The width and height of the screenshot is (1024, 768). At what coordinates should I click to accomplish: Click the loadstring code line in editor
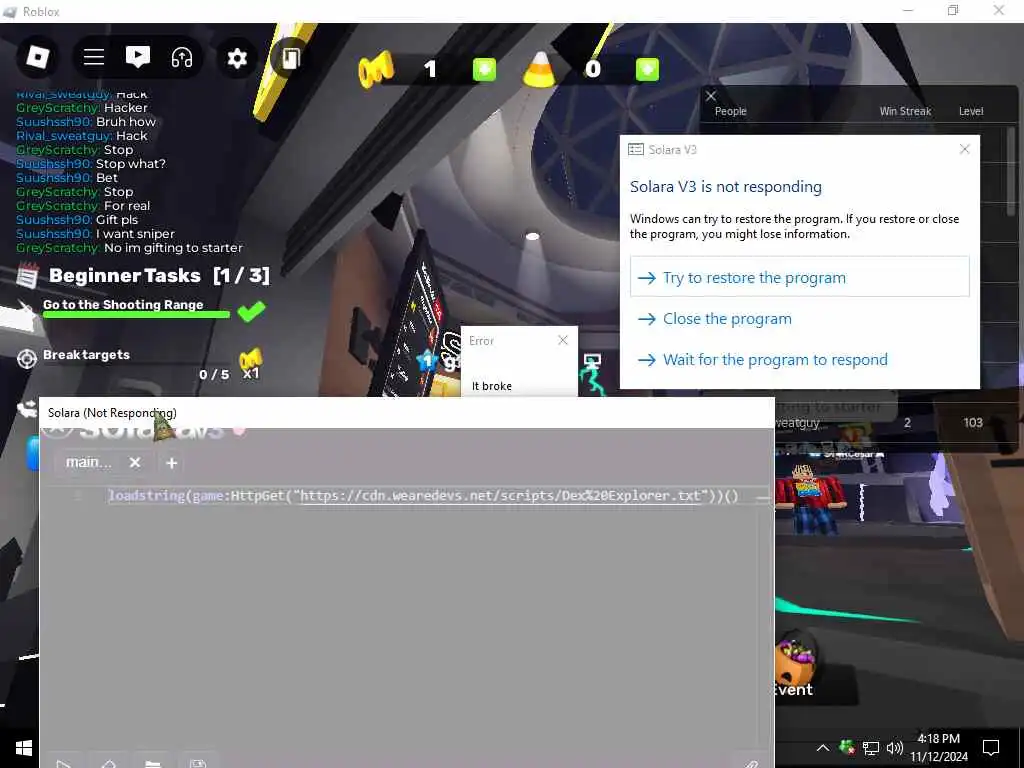coord(423,496)
